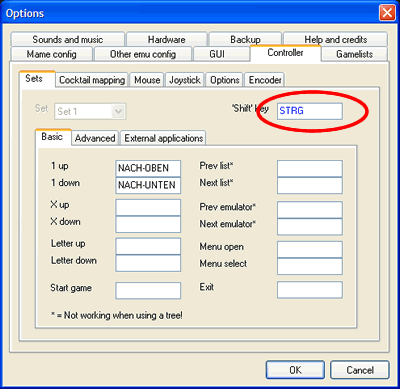Click the Letter up input field

pos(148,246)
